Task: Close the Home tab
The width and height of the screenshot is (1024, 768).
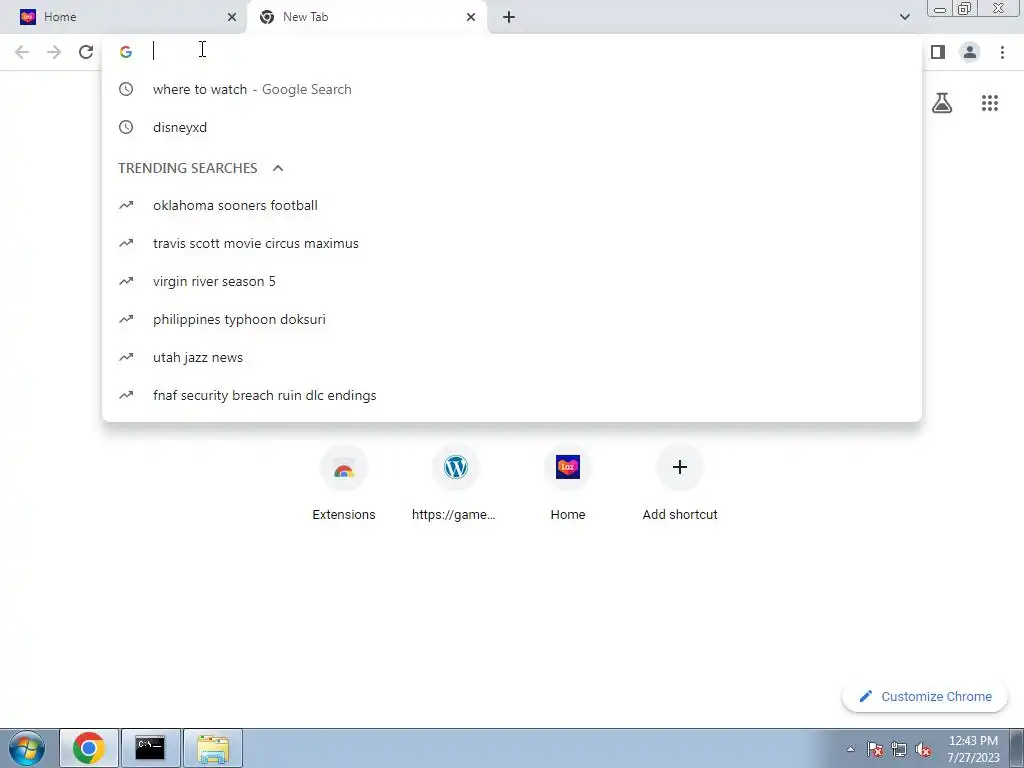Action: point(232,17)
